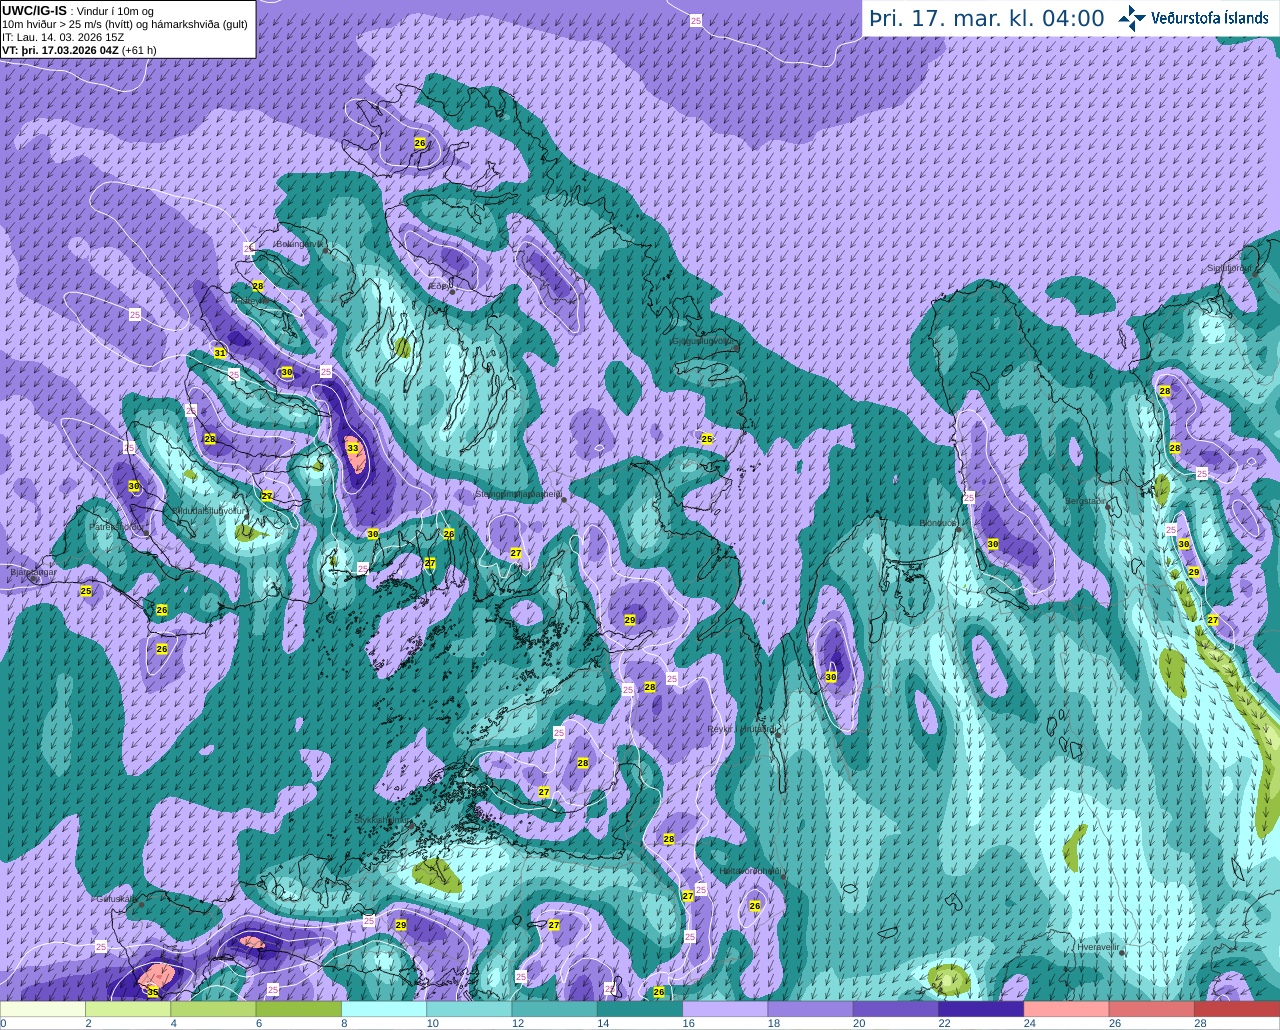Click the legend number 20
This screenshot has height=1030, width=1280.
click(x=858, y=1023)
